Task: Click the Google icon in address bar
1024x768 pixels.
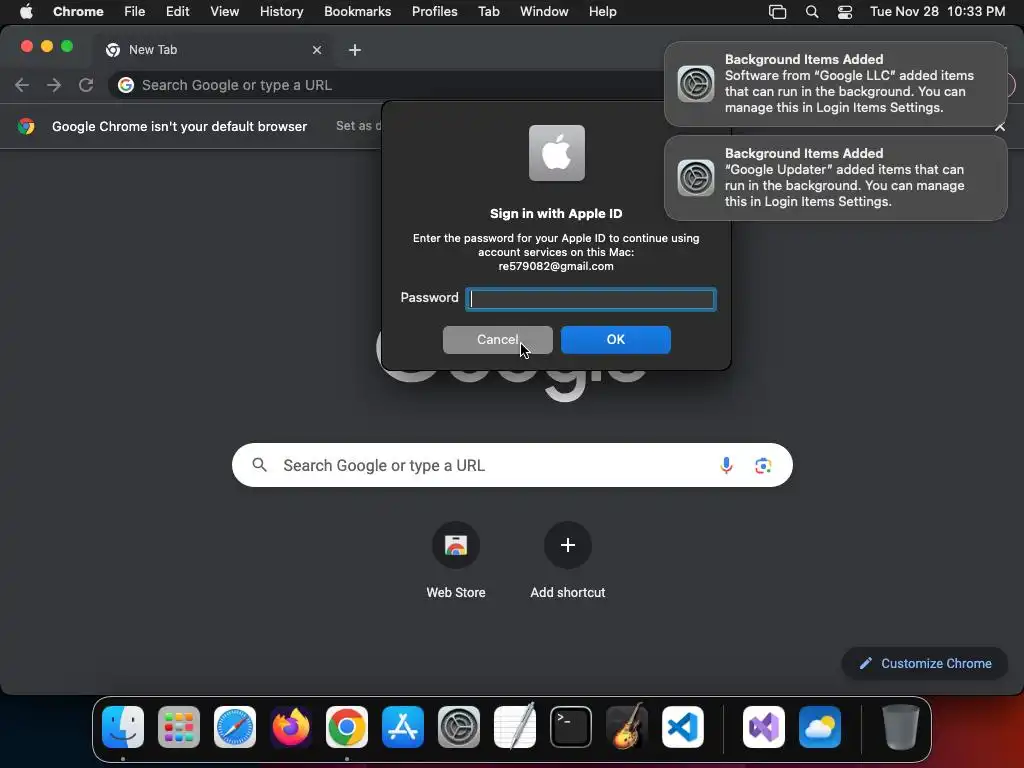Action: point(126,85)
